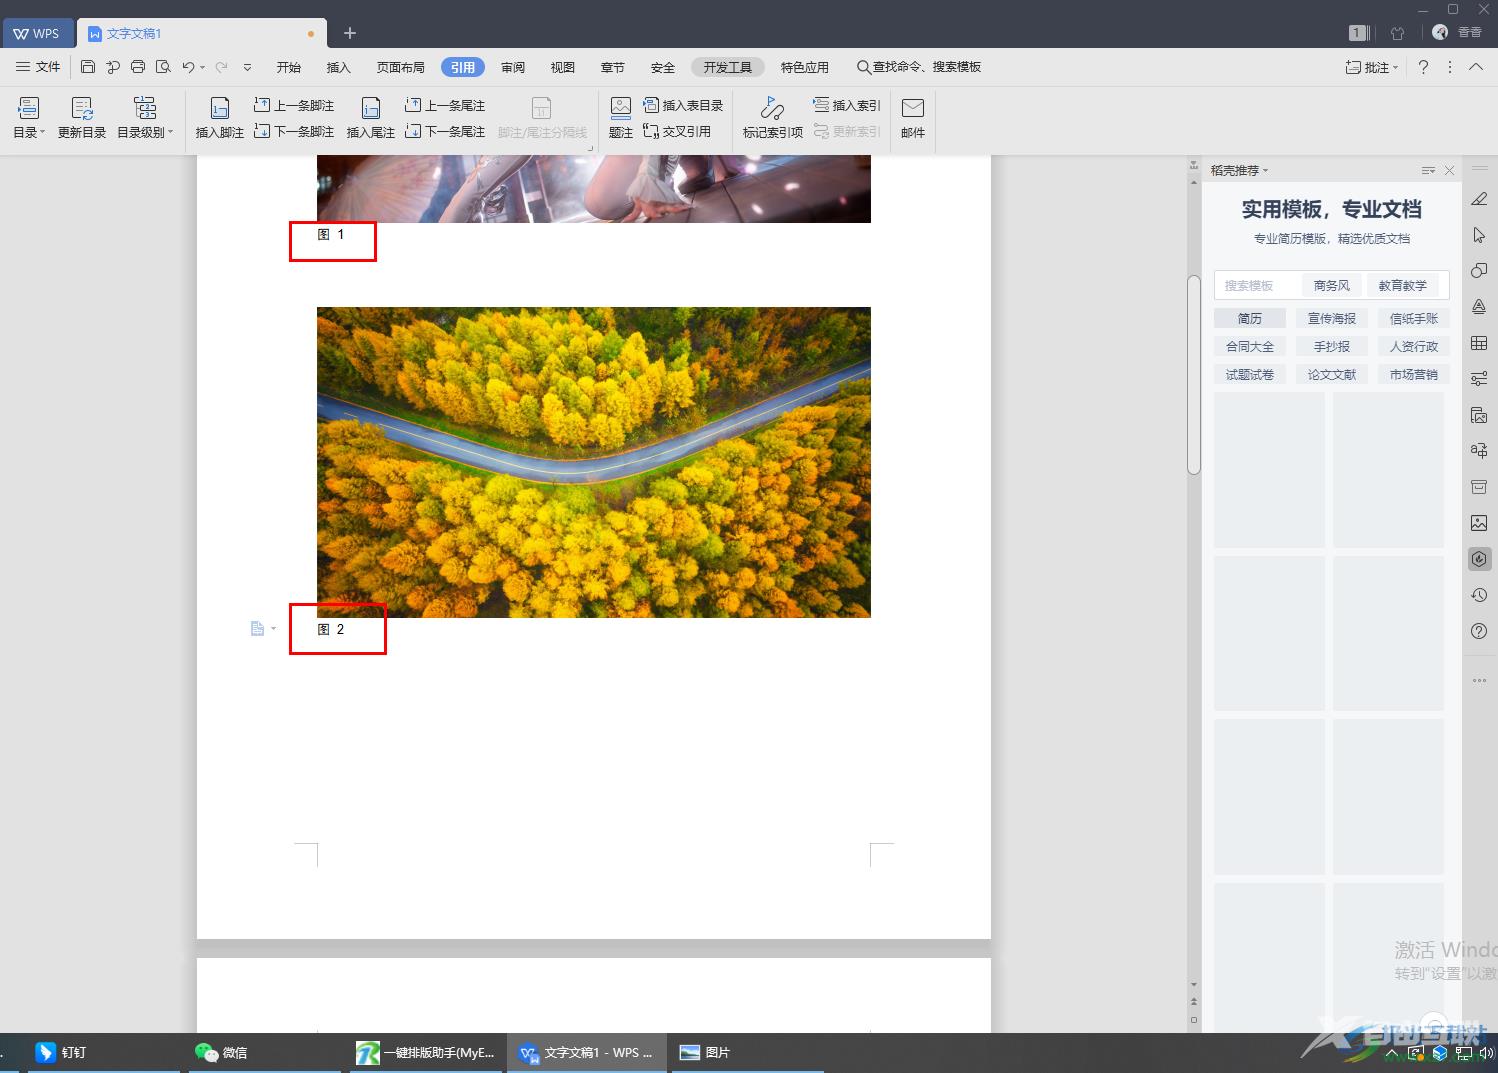Click 插入索引 insert index button
Image resolution: width=1498 pixels, height=1073 pixels.
(x=847, y=105)
